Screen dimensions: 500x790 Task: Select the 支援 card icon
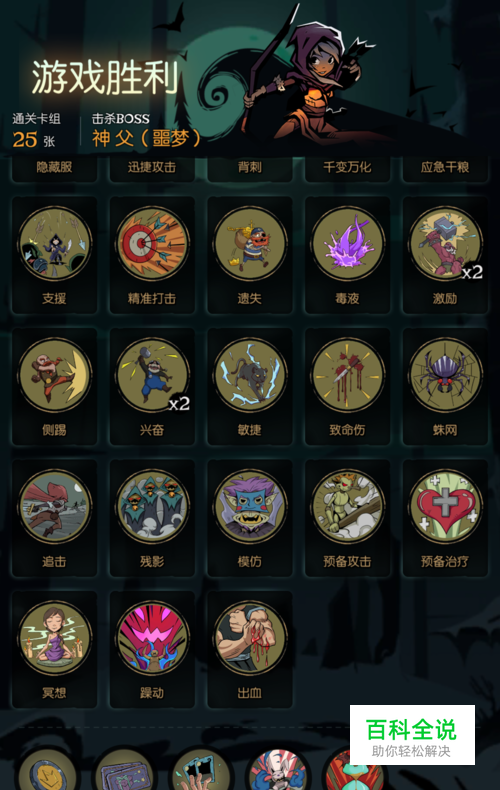[54, 243]
